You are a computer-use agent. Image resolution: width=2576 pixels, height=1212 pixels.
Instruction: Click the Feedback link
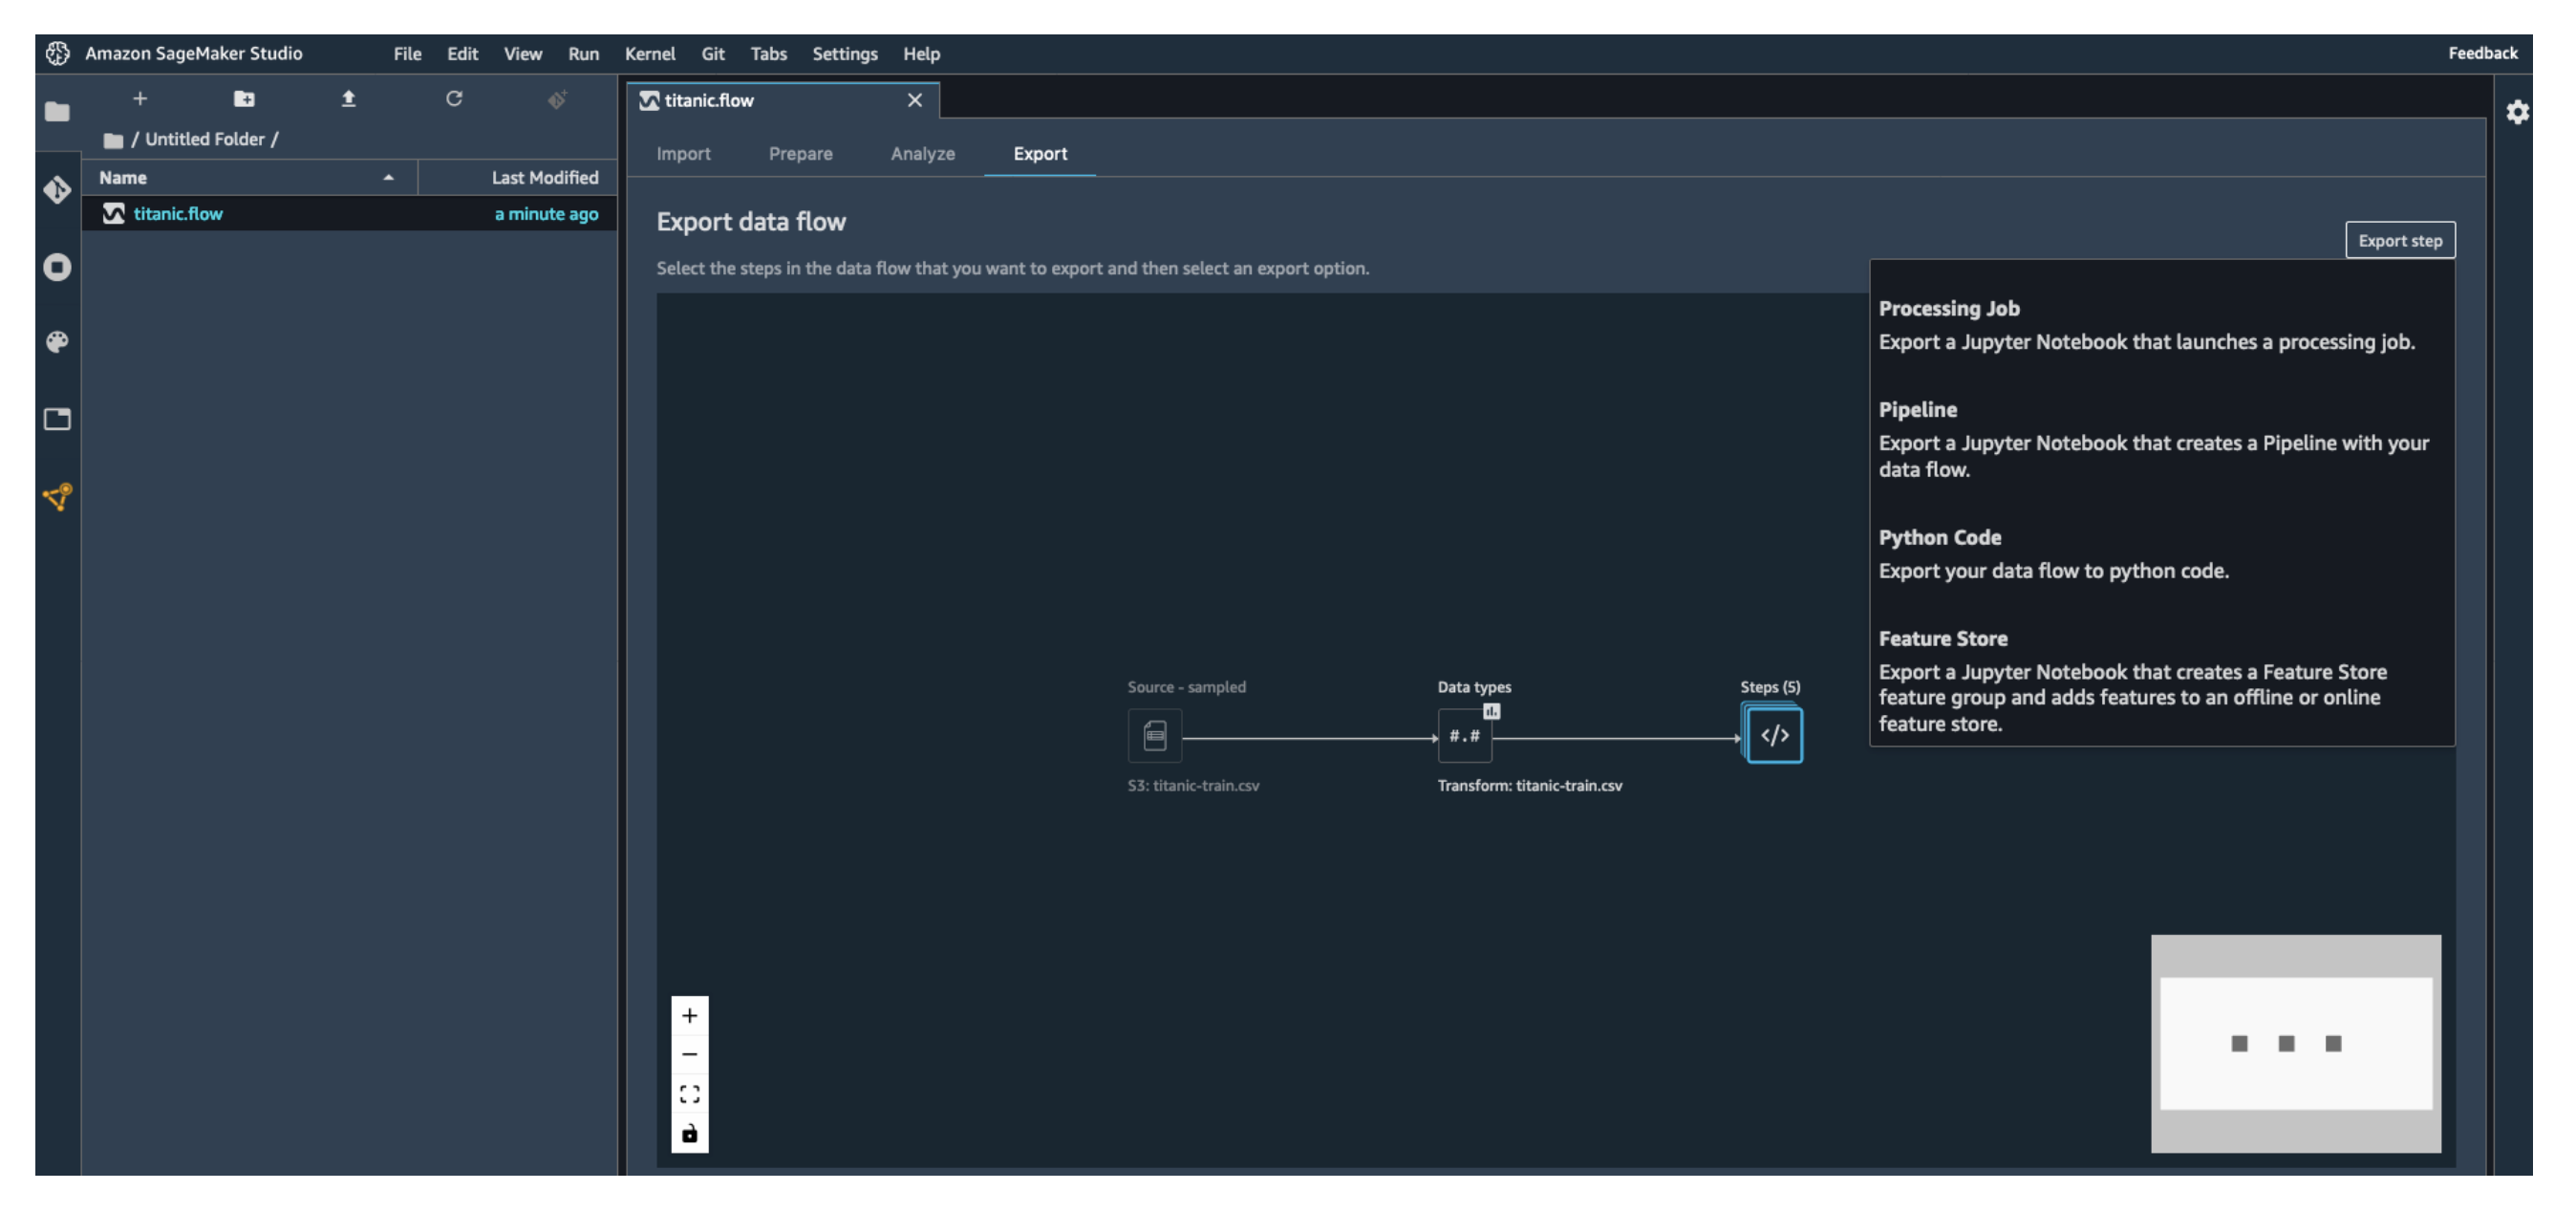(x=2482, y=54)
